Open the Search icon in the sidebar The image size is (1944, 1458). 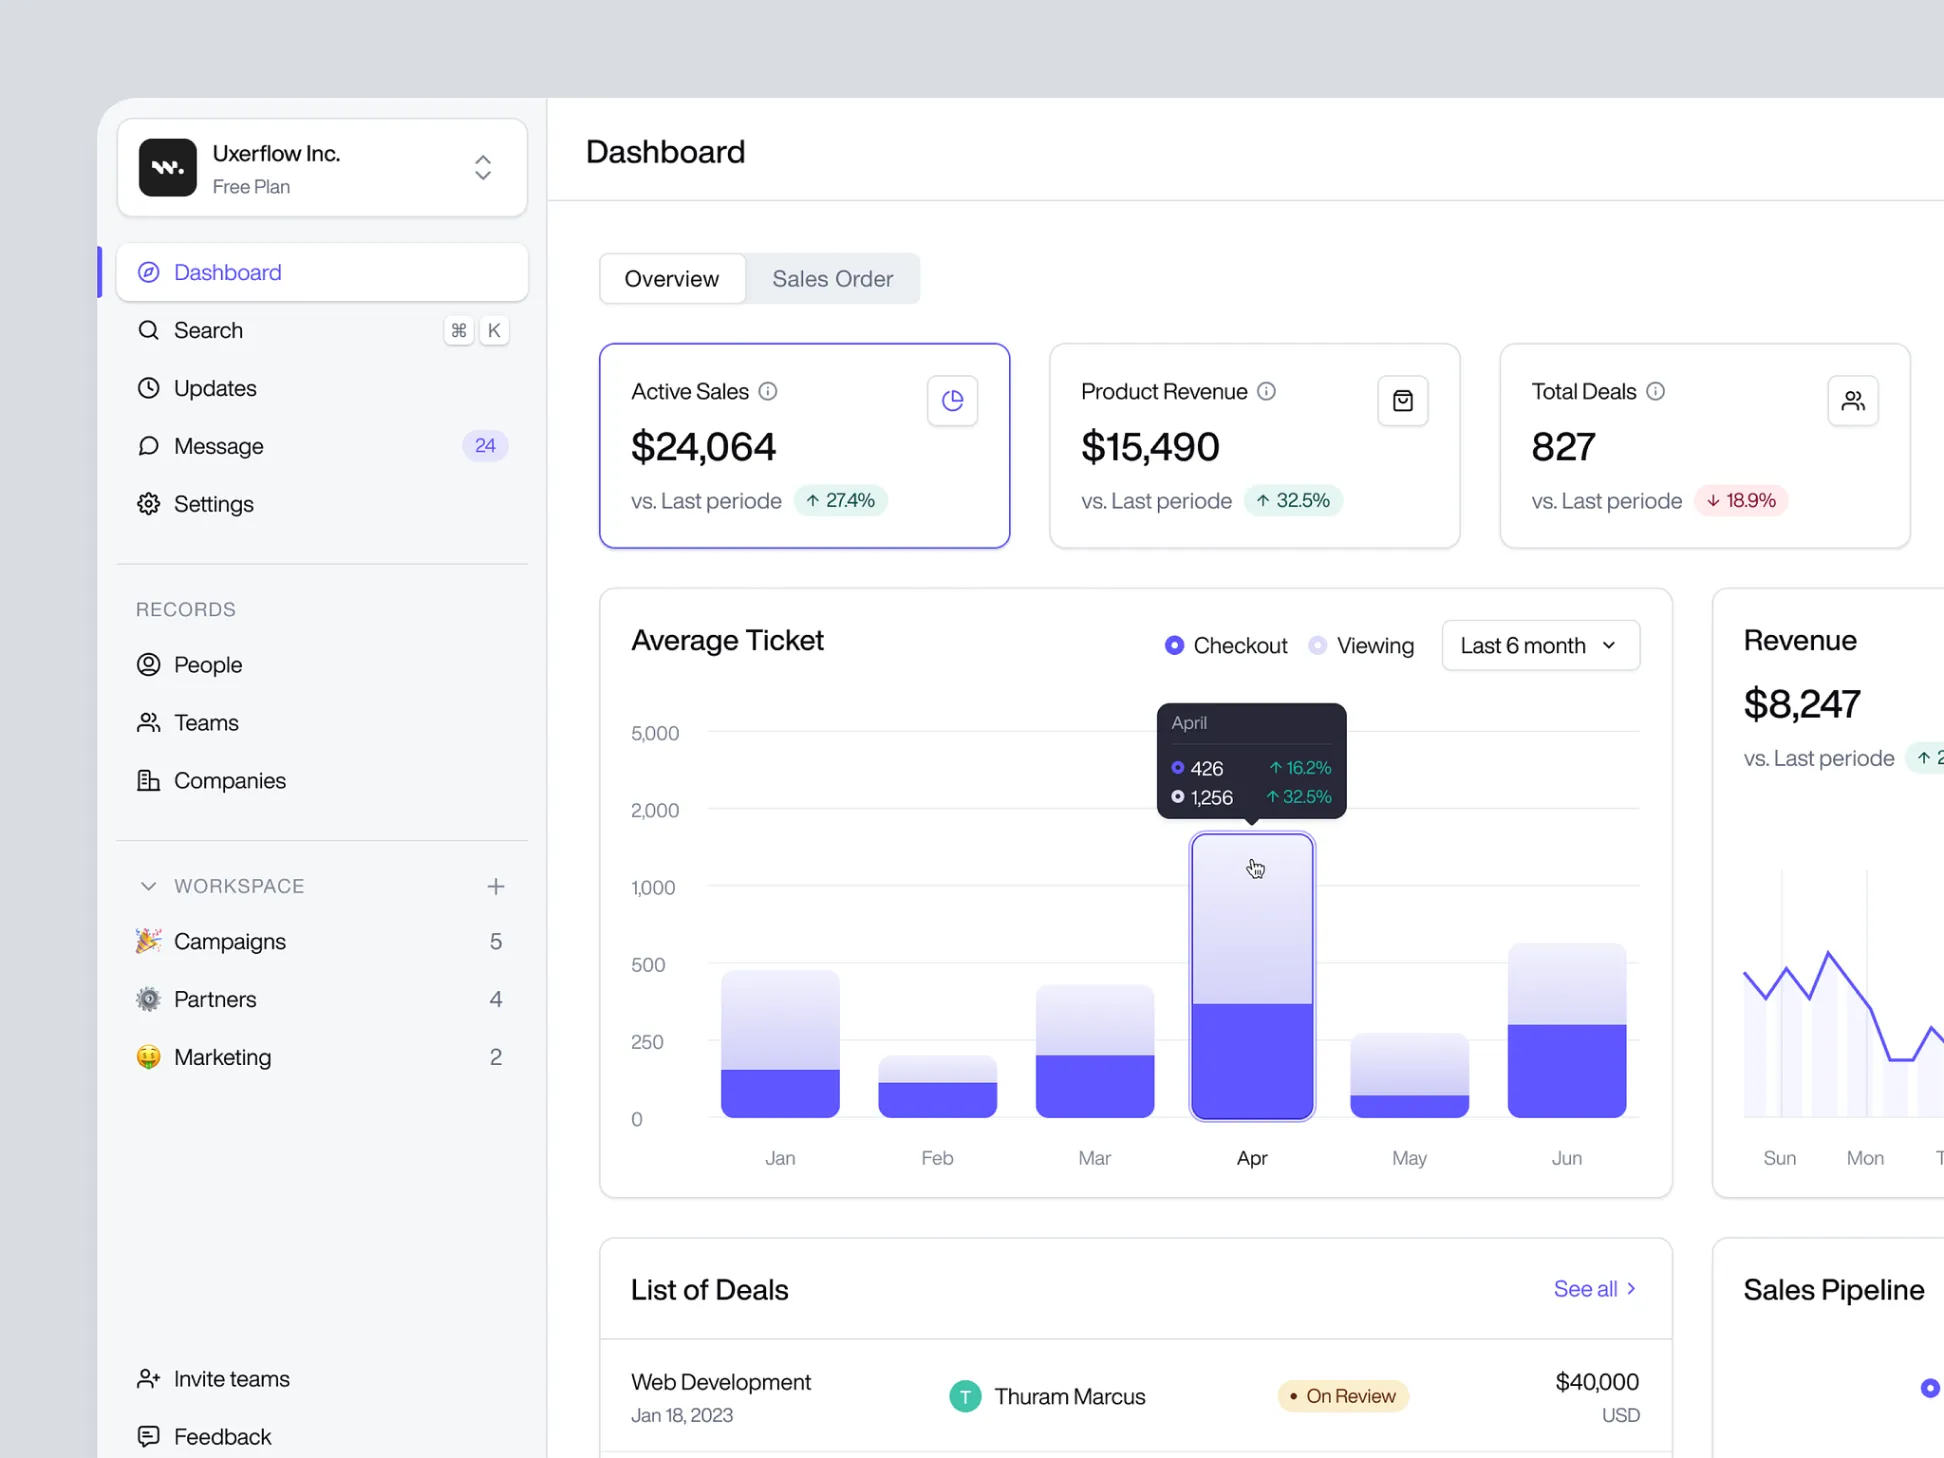pyautogui.click(x=148, y=330)
